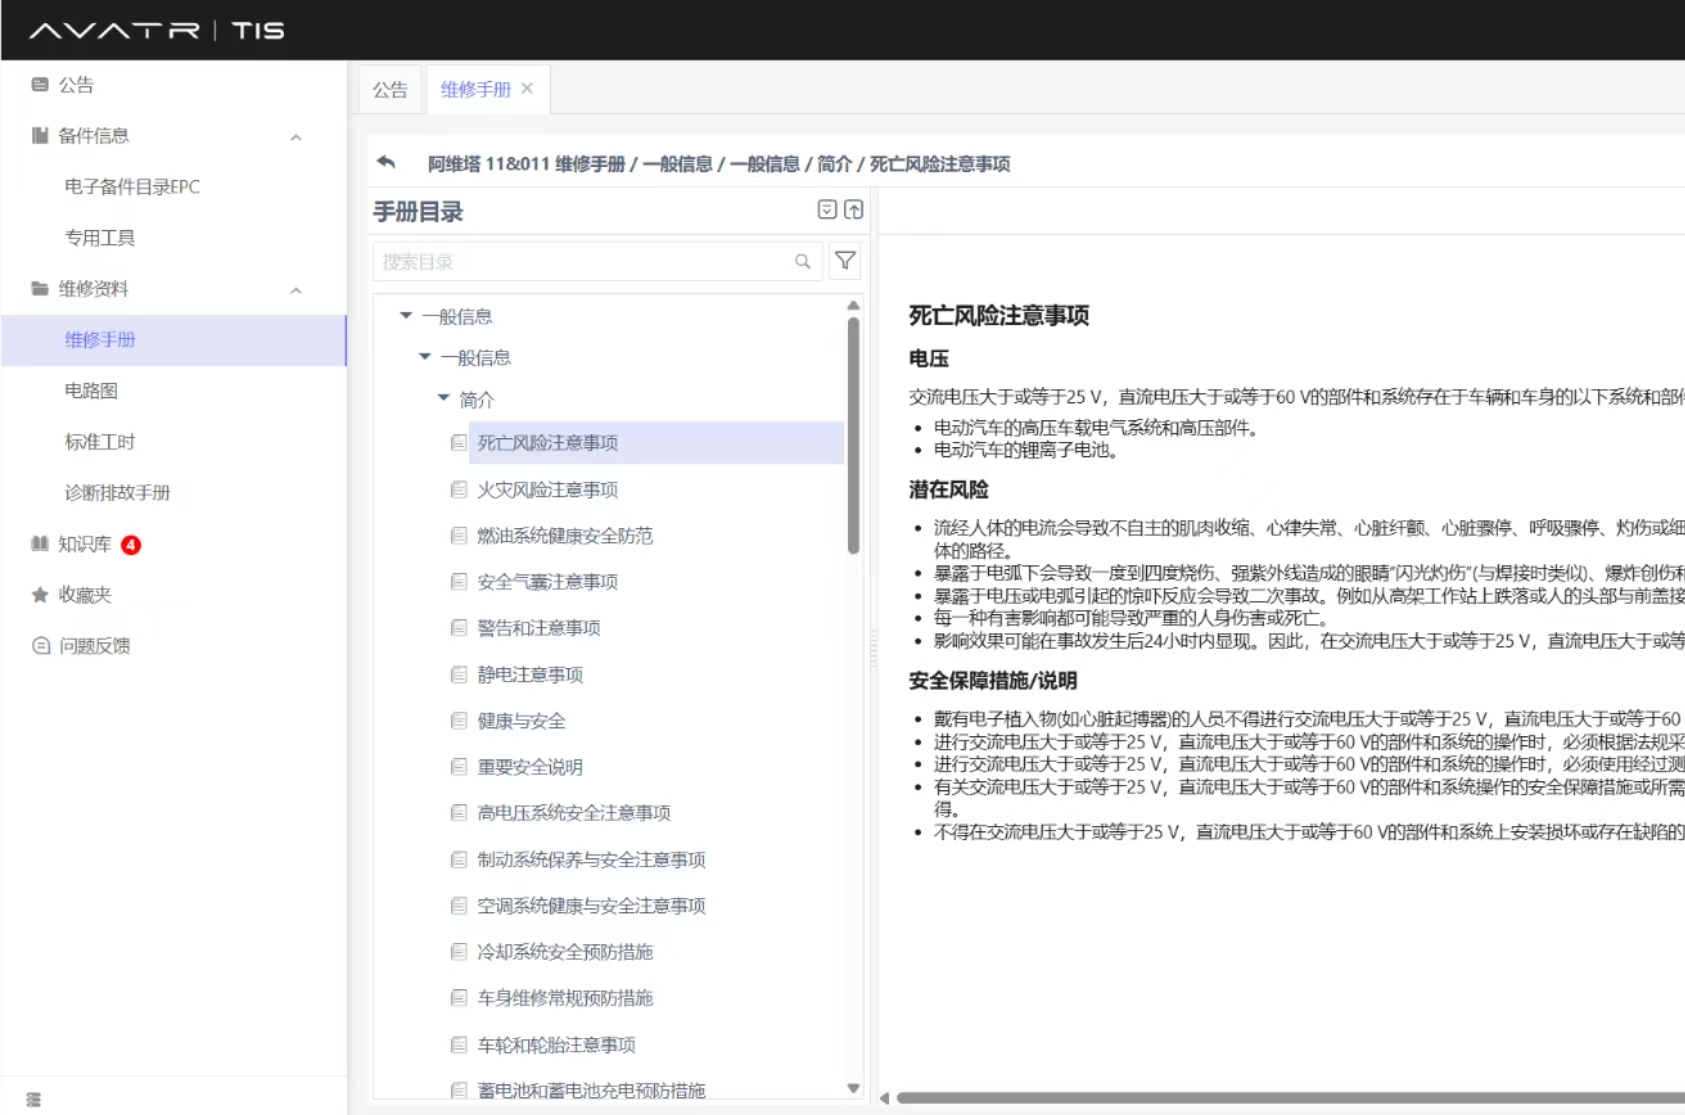The height and width of the screenshot is (1115, 1685).
Task: Open 知识库 with red badge
Action: click(85, 544)
